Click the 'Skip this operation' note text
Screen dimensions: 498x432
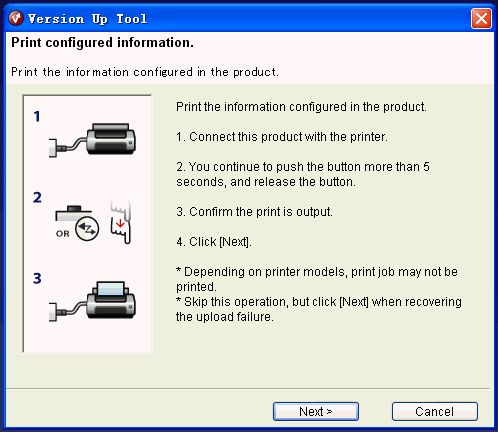click(319, 309)
